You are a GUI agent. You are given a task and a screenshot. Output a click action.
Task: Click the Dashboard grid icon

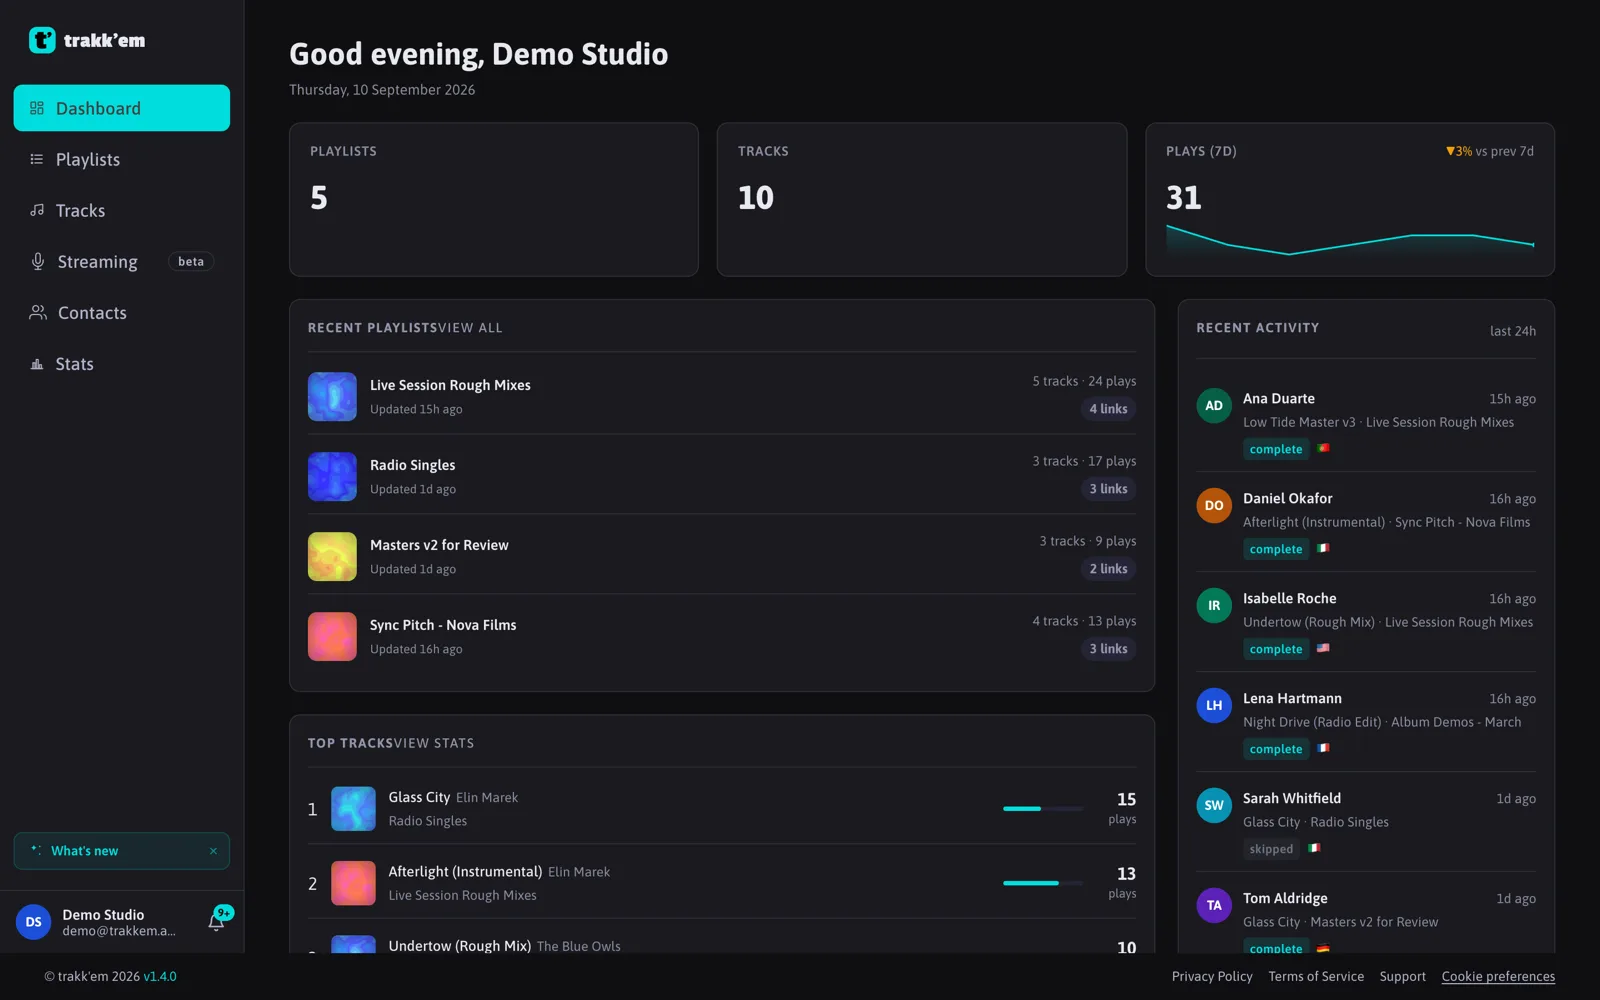click(37, 108)
